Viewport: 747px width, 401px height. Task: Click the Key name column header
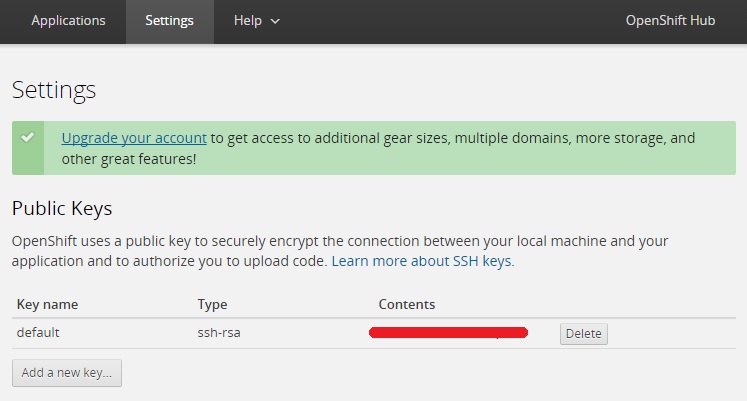click(x=47, y=304)
